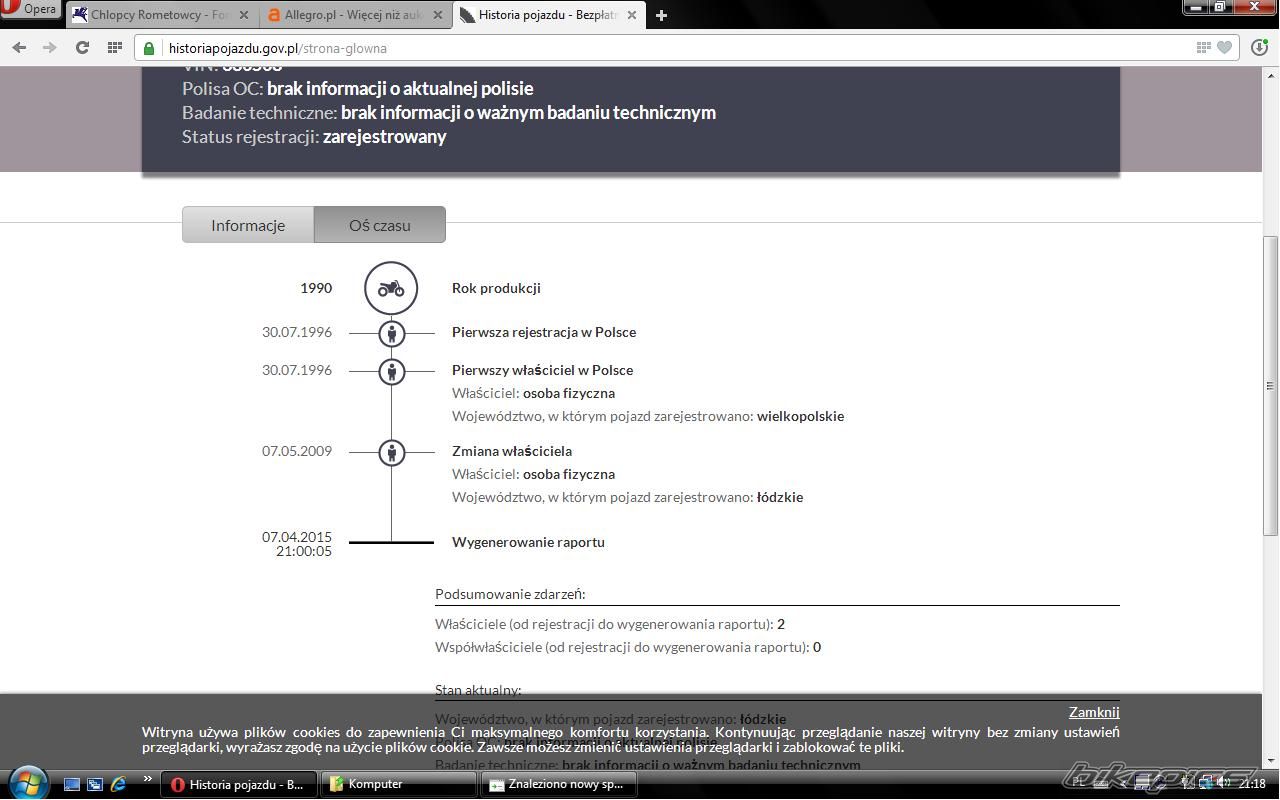Click the page vertical scrollbar thumb
The image size is (1280, 800).
(1270, 385)
